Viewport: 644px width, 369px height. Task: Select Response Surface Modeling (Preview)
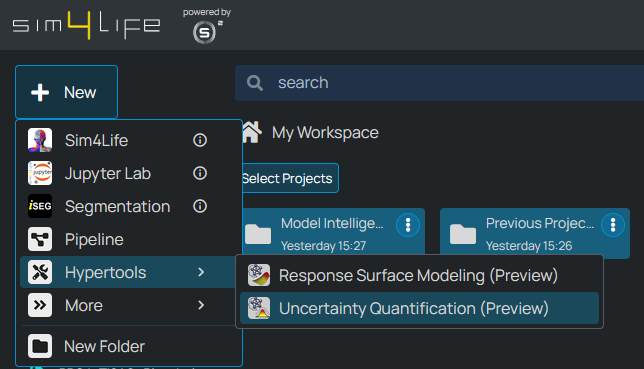(419, 275)
